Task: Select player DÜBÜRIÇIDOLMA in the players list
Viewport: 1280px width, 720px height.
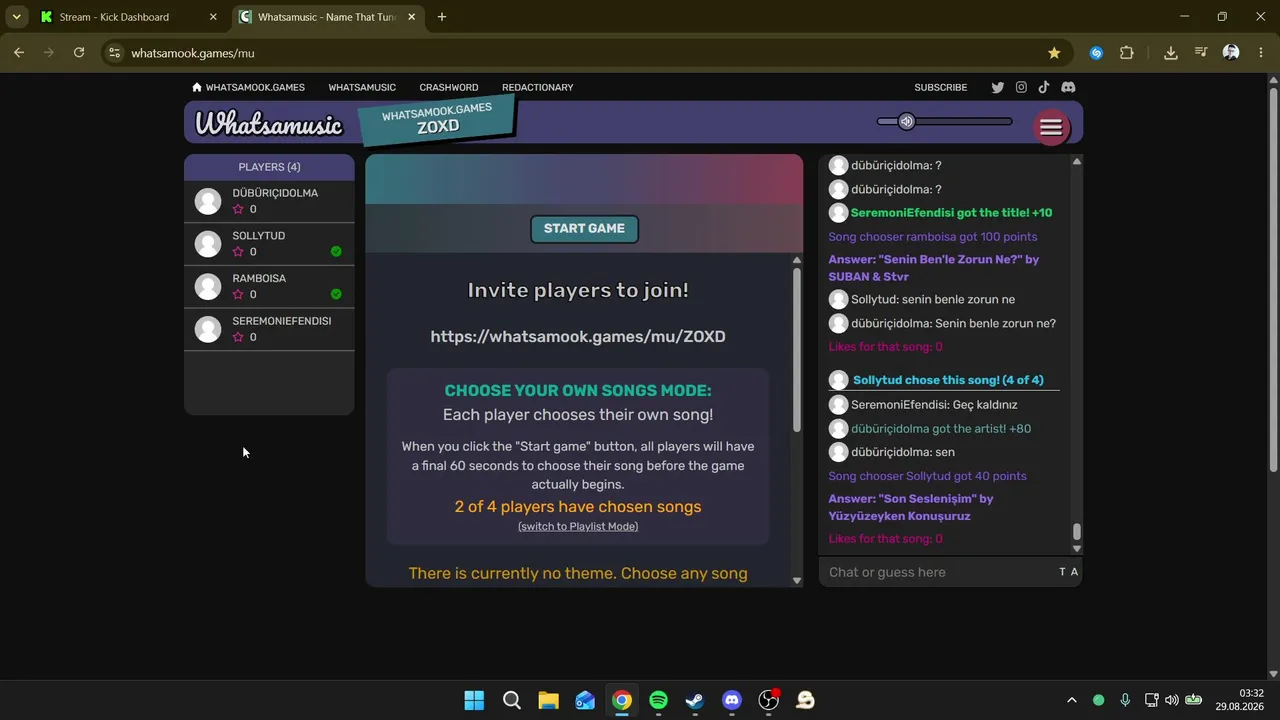Action: 269,201
